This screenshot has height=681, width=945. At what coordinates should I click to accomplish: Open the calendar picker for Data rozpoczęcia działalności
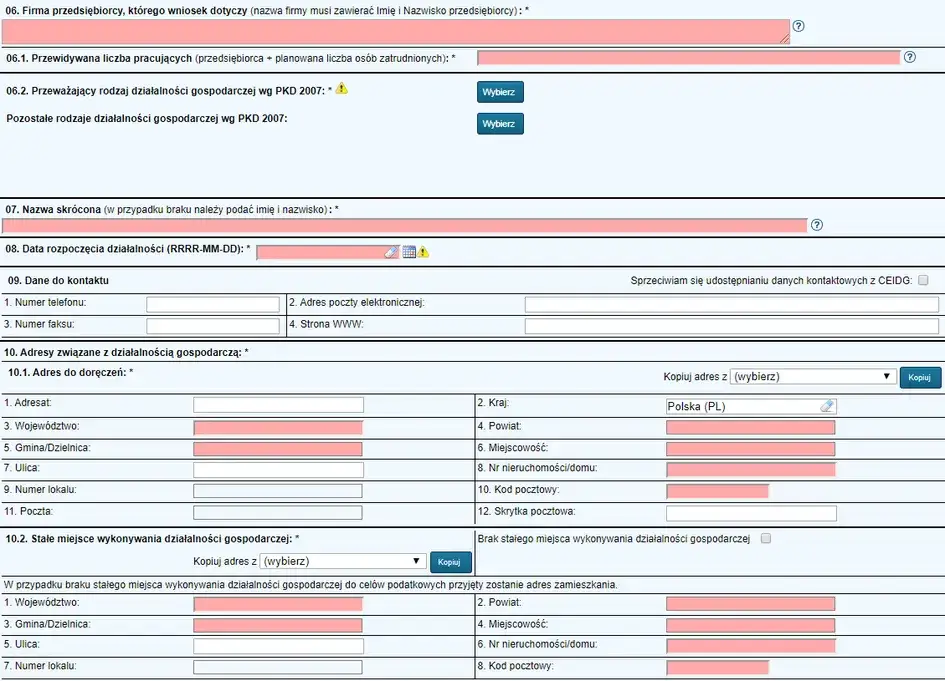point(410,251)
